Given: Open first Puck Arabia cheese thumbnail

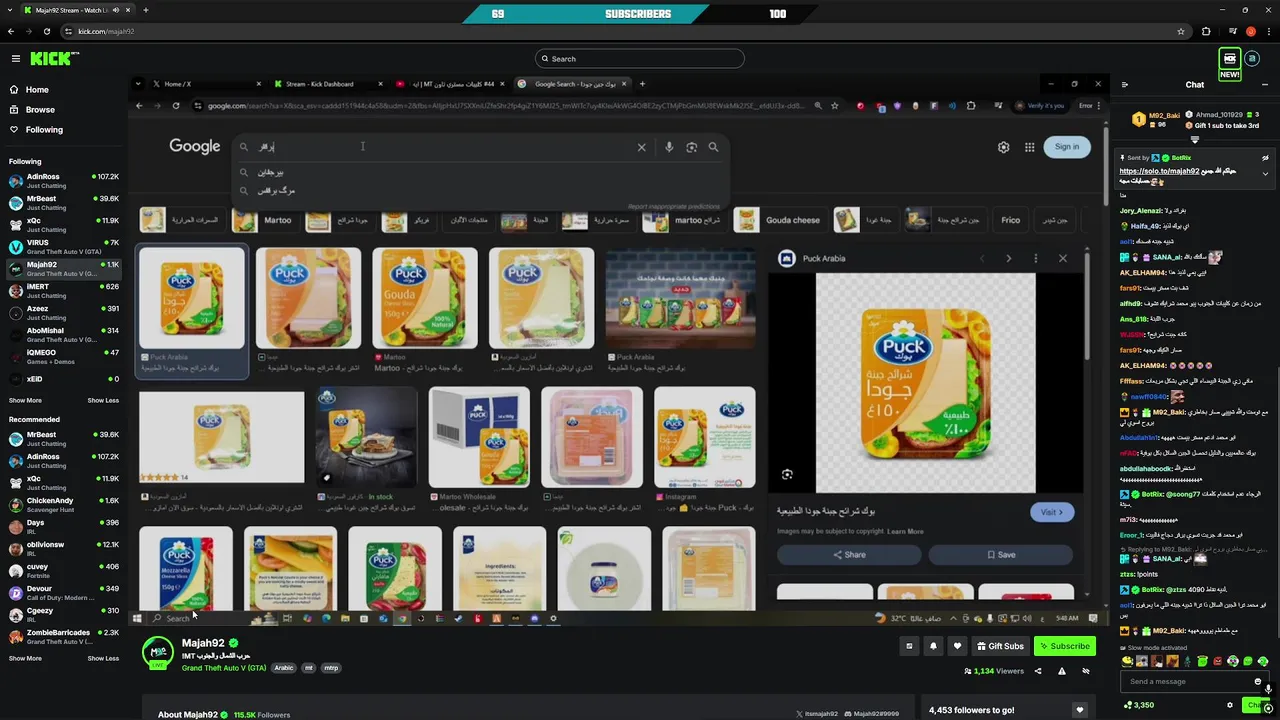Looking at the screenshot, I should pos(191,298).
